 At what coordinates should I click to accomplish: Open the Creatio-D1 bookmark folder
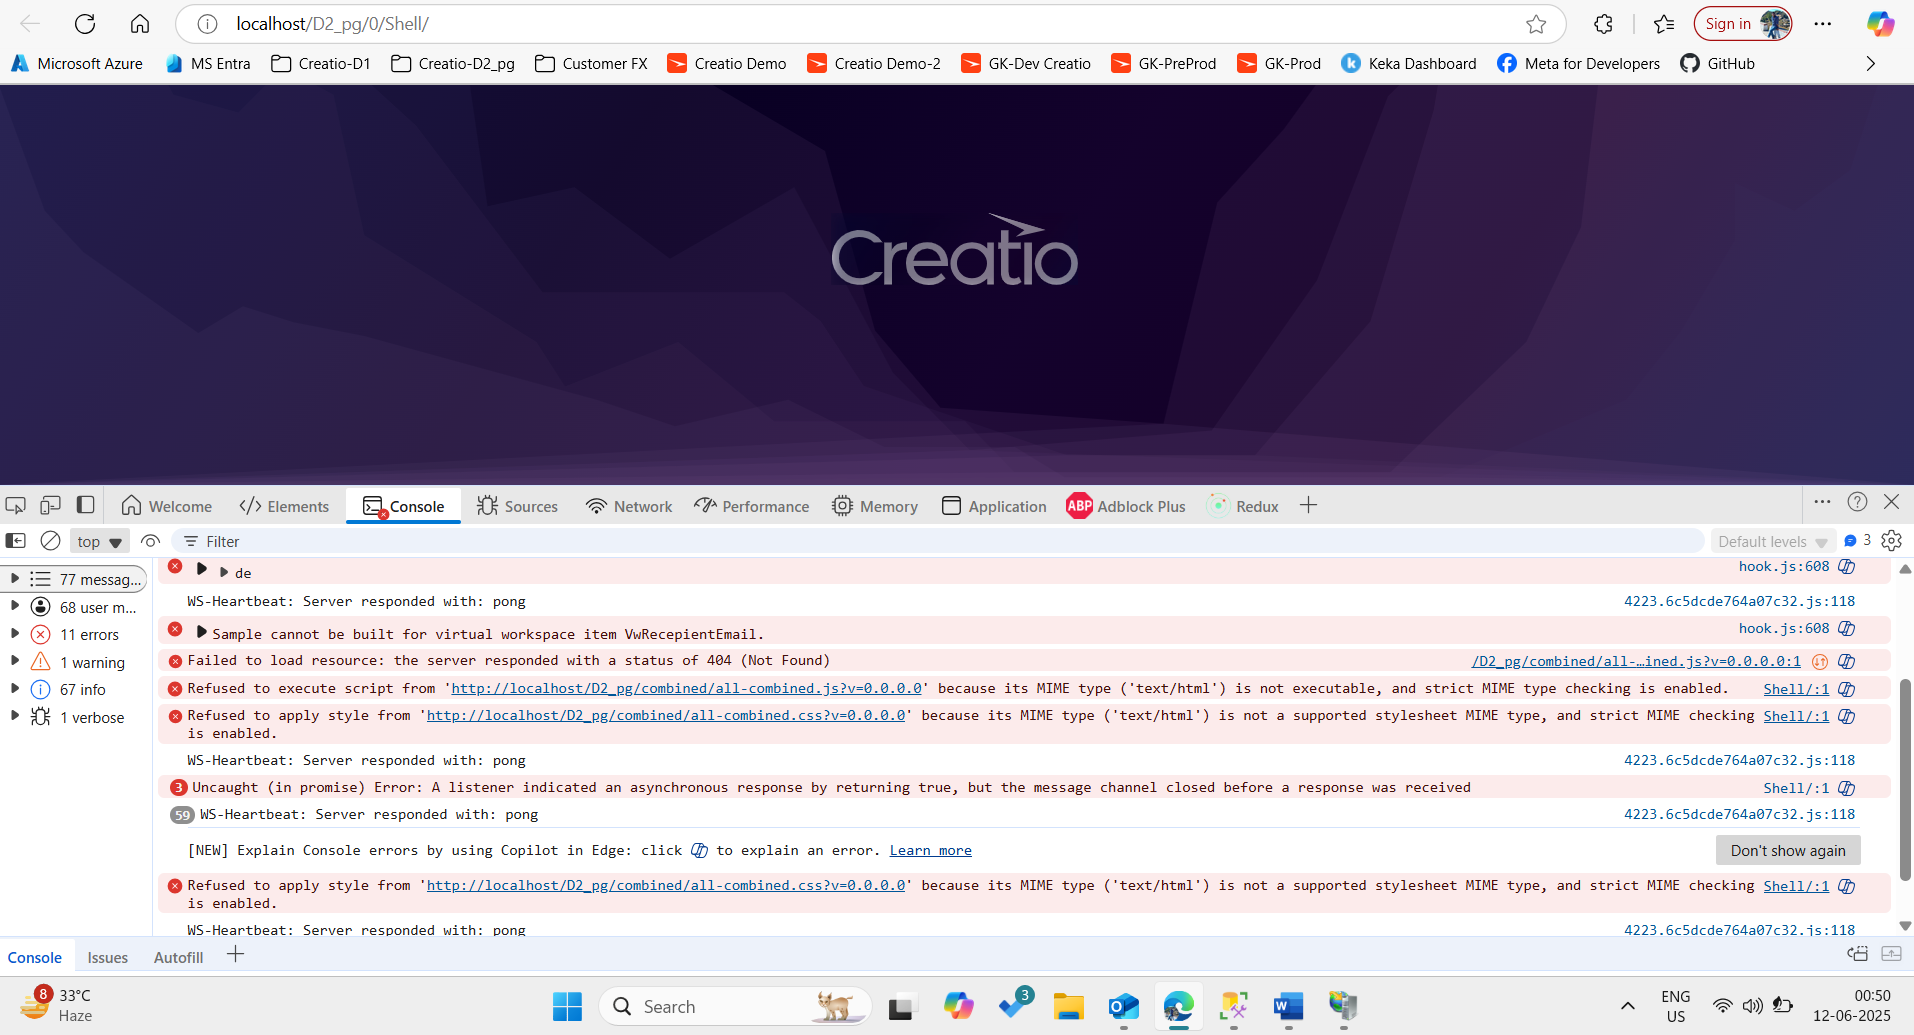[321, 64]
